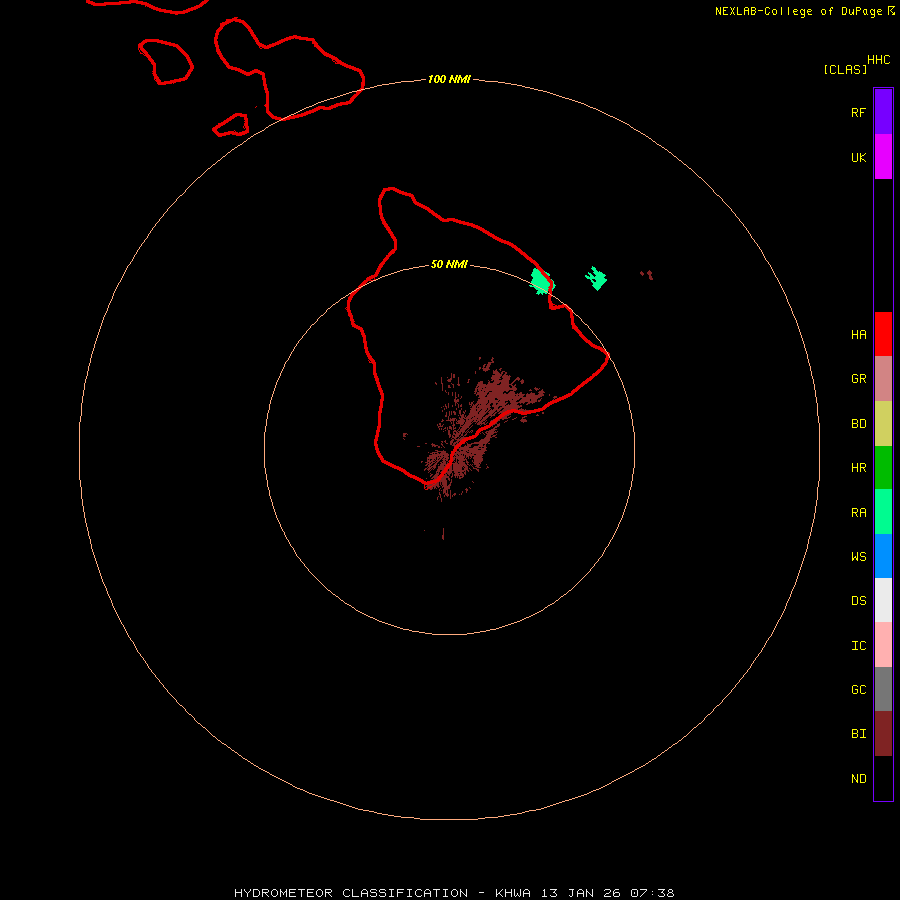Click the ND legend label
Viewport: 900px width, 900px height.
(x=858, y=779)
